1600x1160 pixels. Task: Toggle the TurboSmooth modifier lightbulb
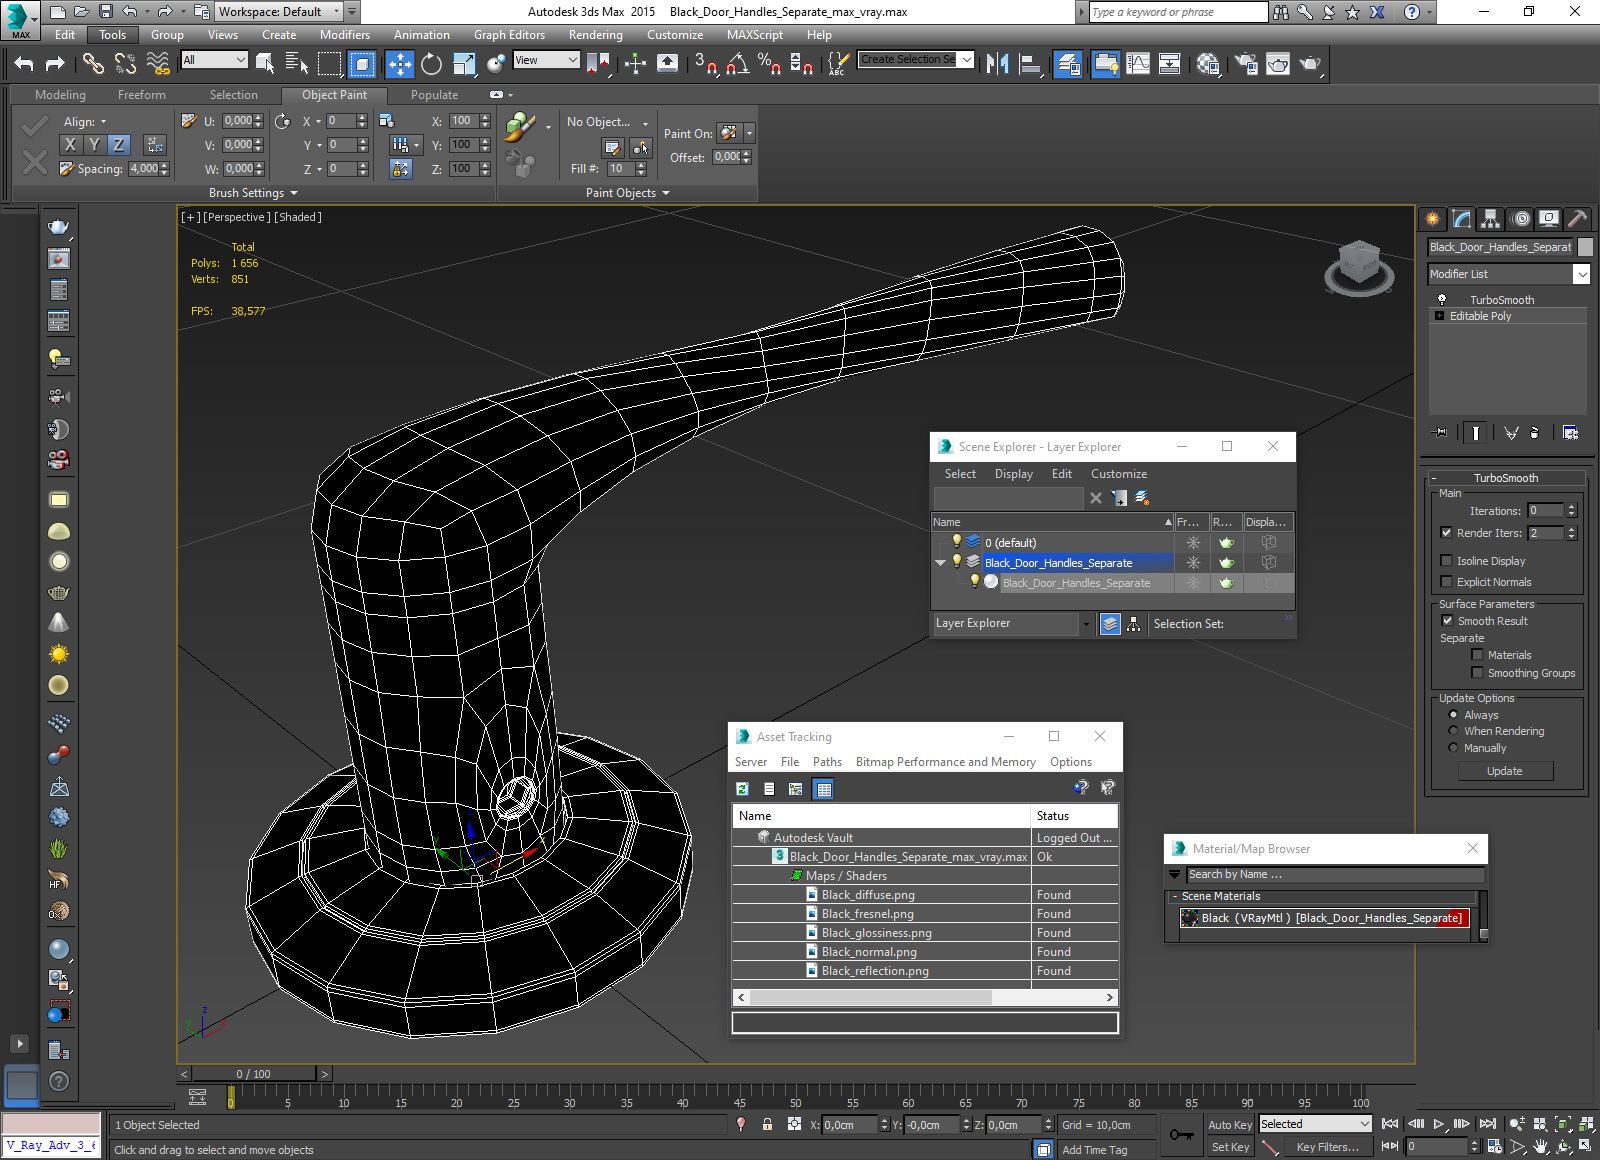(x=1442, y=300)
